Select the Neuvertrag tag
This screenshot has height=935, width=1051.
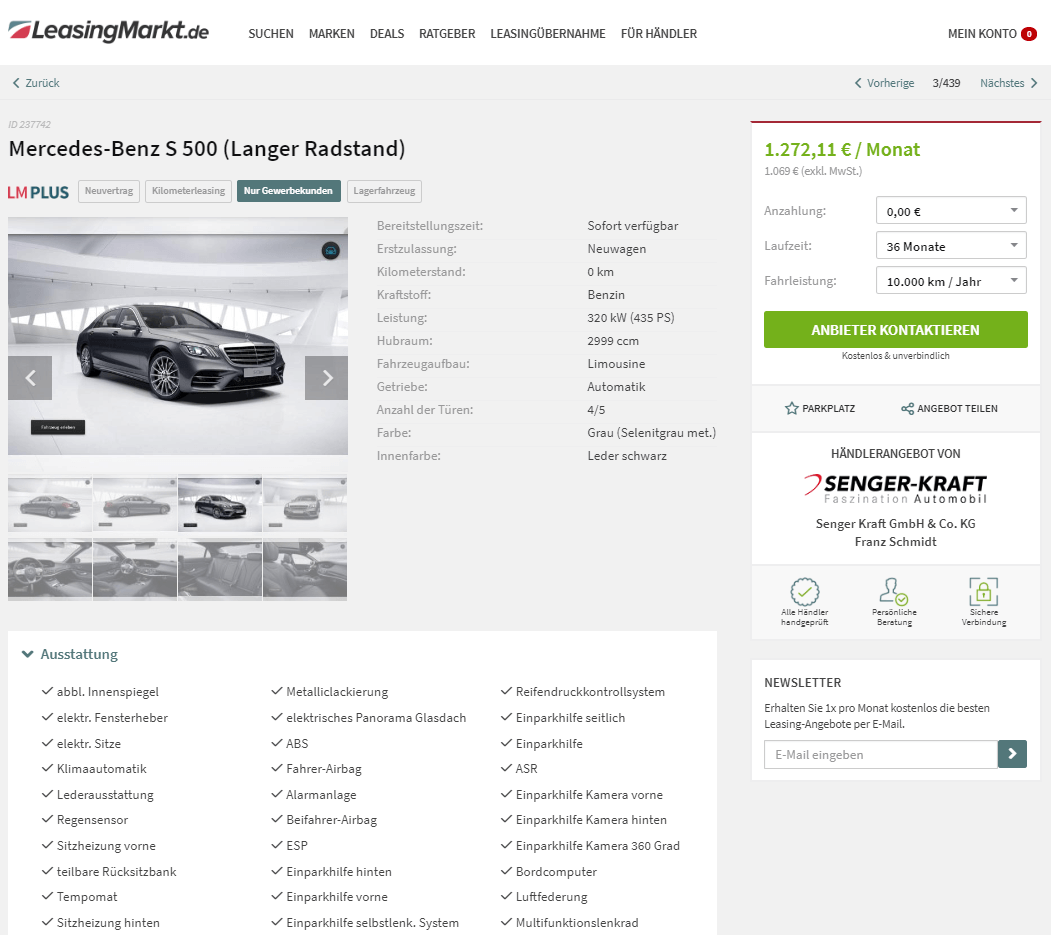(x=109, y=191)
